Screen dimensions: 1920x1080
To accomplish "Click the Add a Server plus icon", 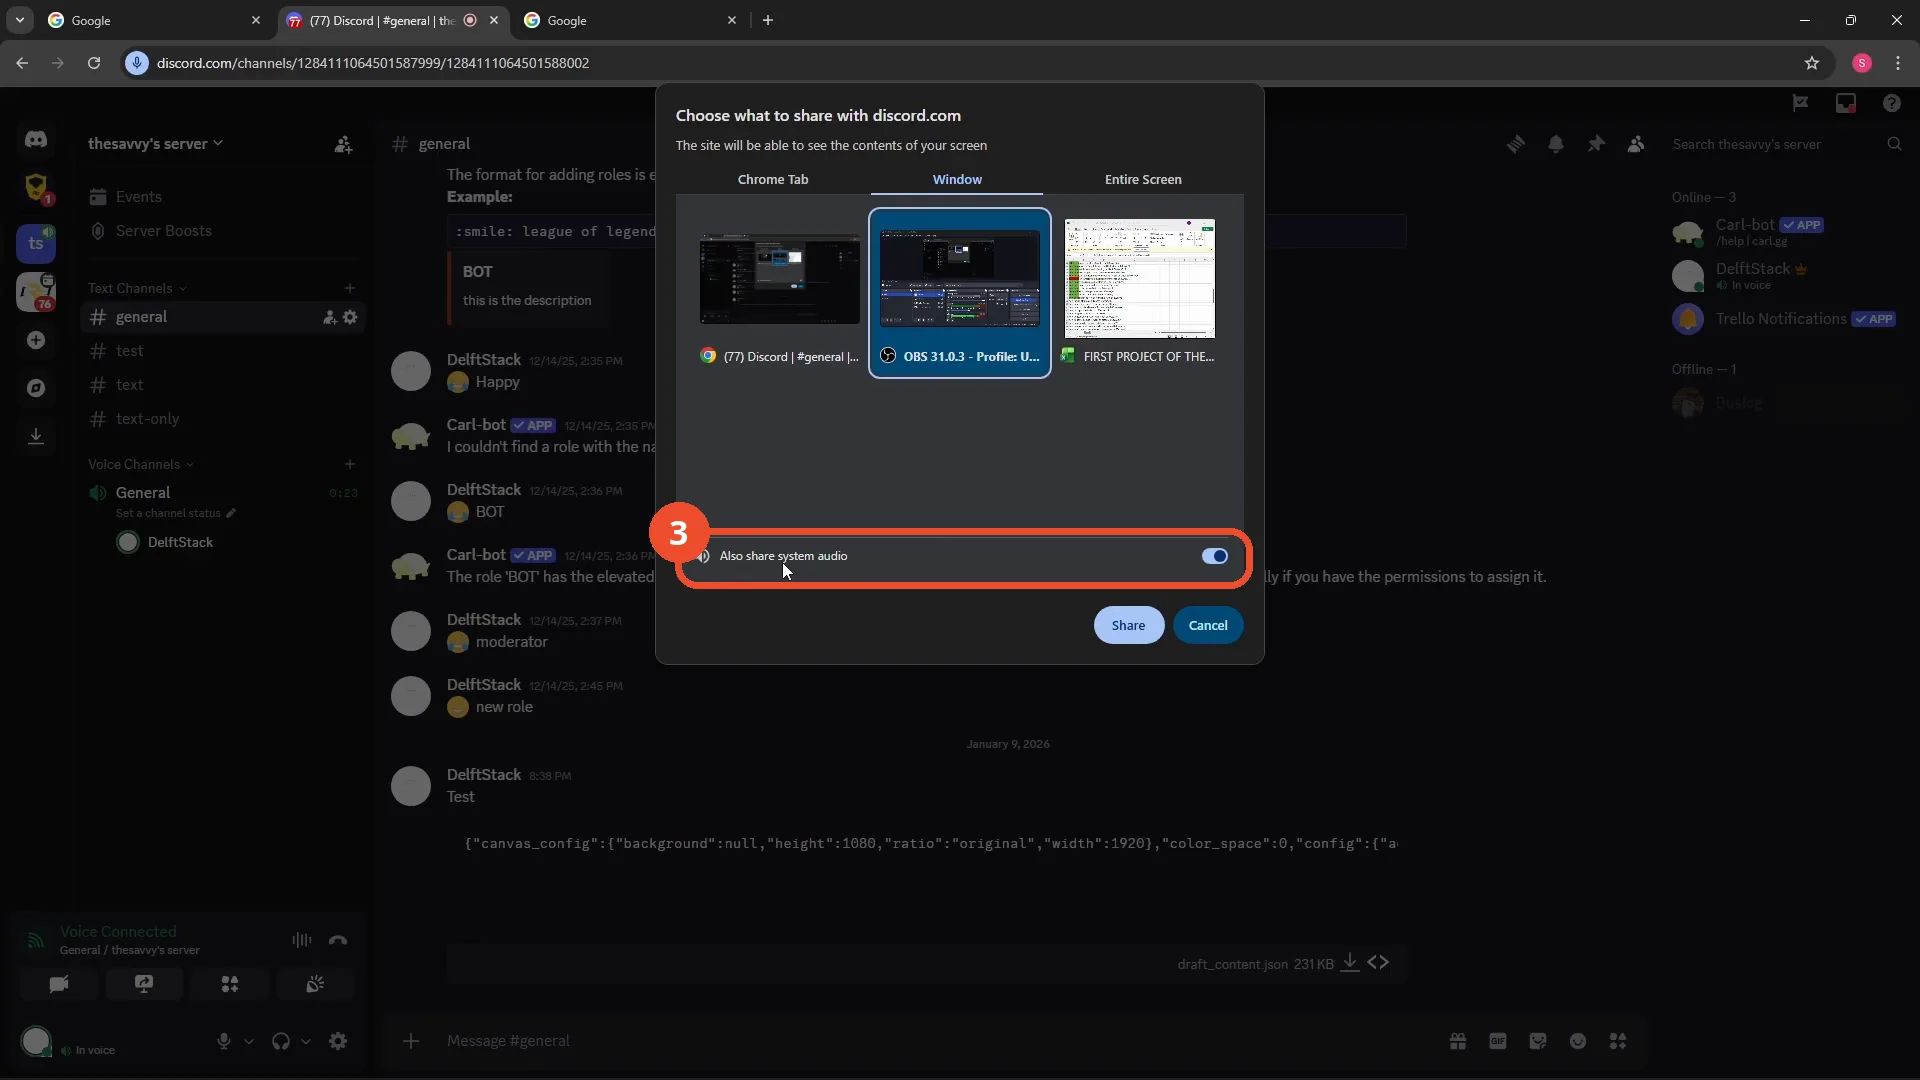I will pos(36,340).
